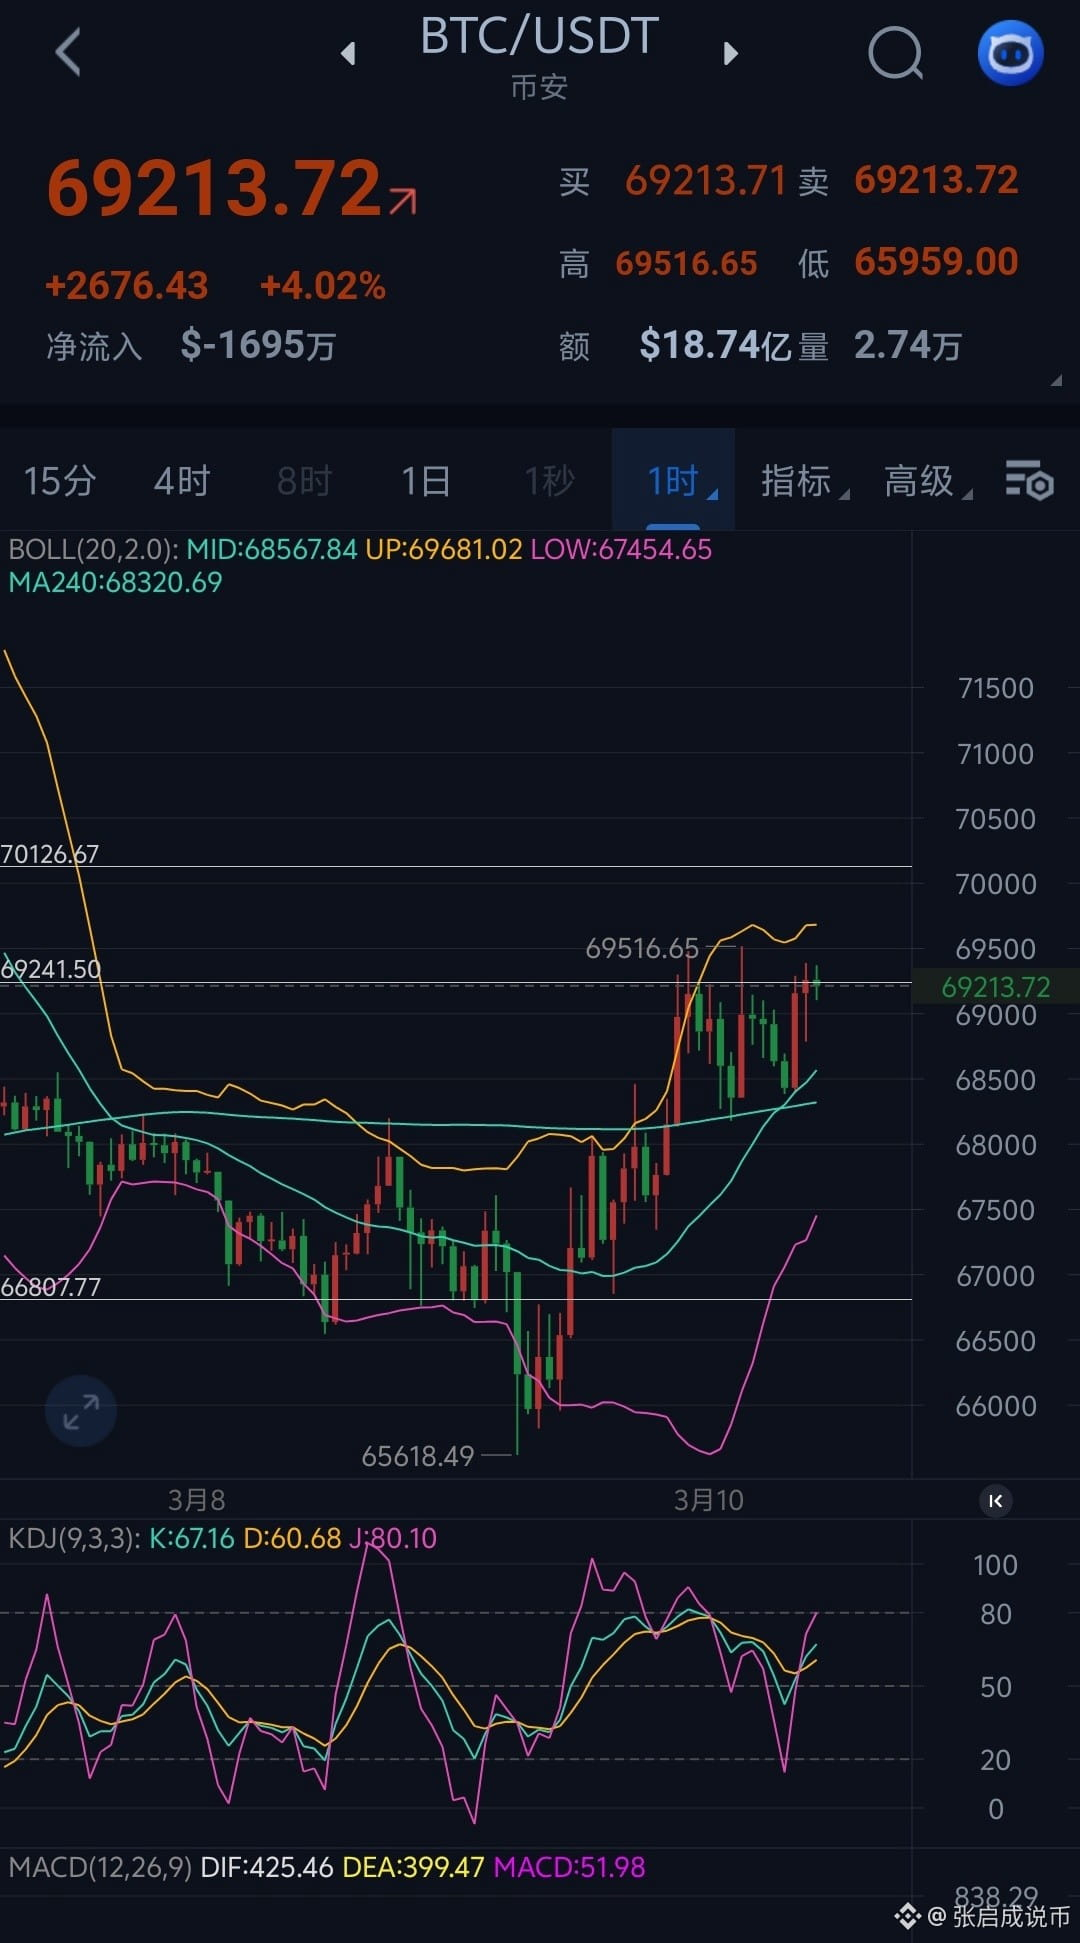The height and width of the screenshot is (1943, 1080).
Task: Tap MACD(12,26,9) indicator label
Action: (x=100, y=1867)
